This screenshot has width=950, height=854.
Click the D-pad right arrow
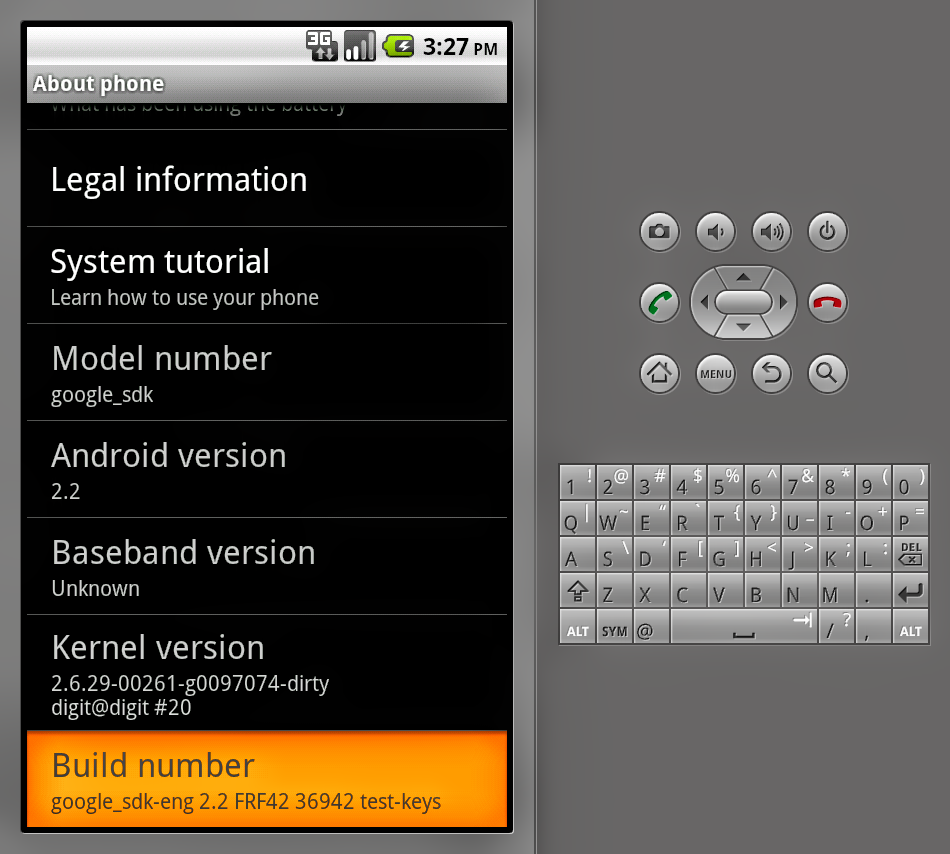point(783,302)
